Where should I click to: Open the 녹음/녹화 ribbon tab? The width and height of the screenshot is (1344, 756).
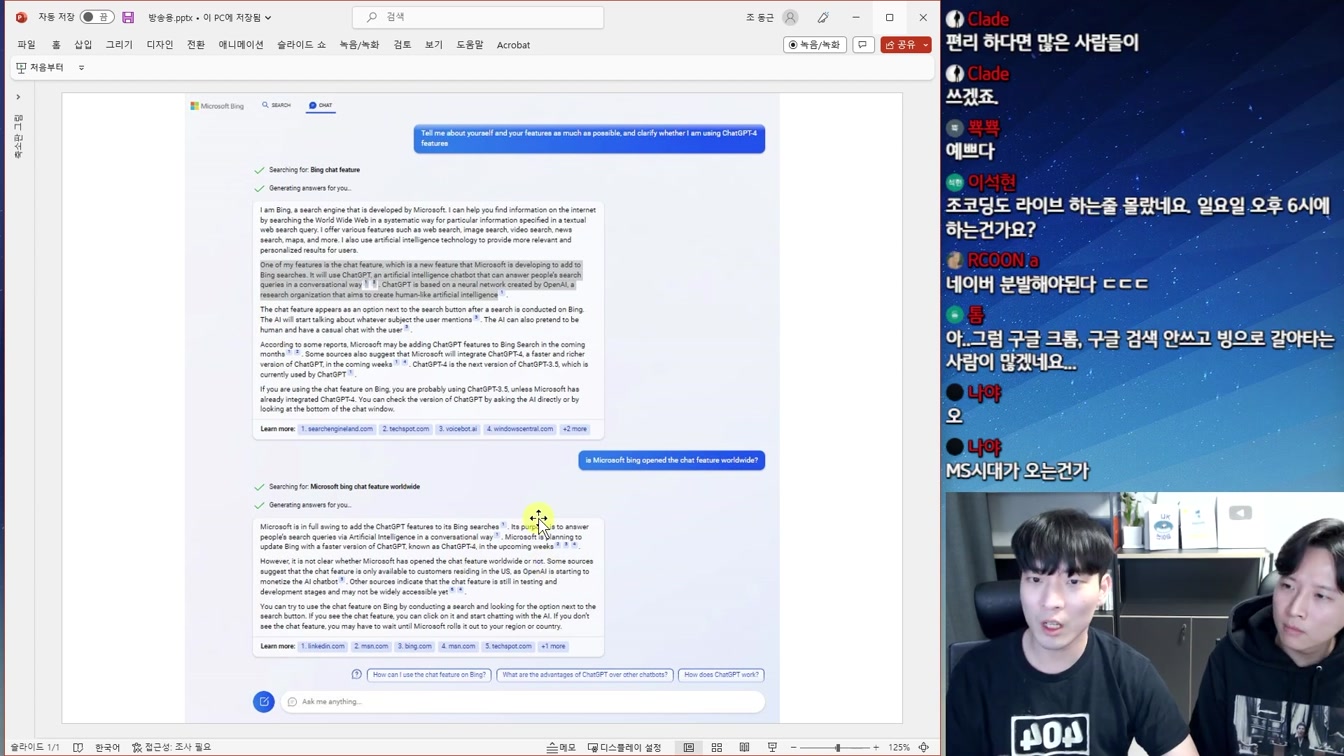pyautogui.click(x=359, y=45)
